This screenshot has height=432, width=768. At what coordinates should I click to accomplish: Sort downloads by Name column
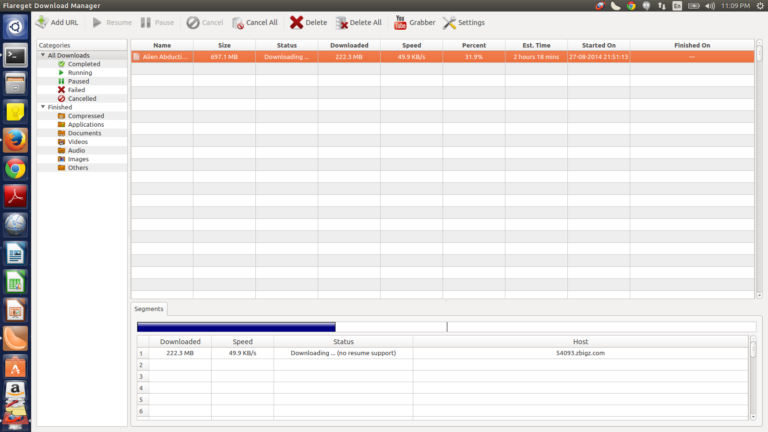click(x=162, y=45)
